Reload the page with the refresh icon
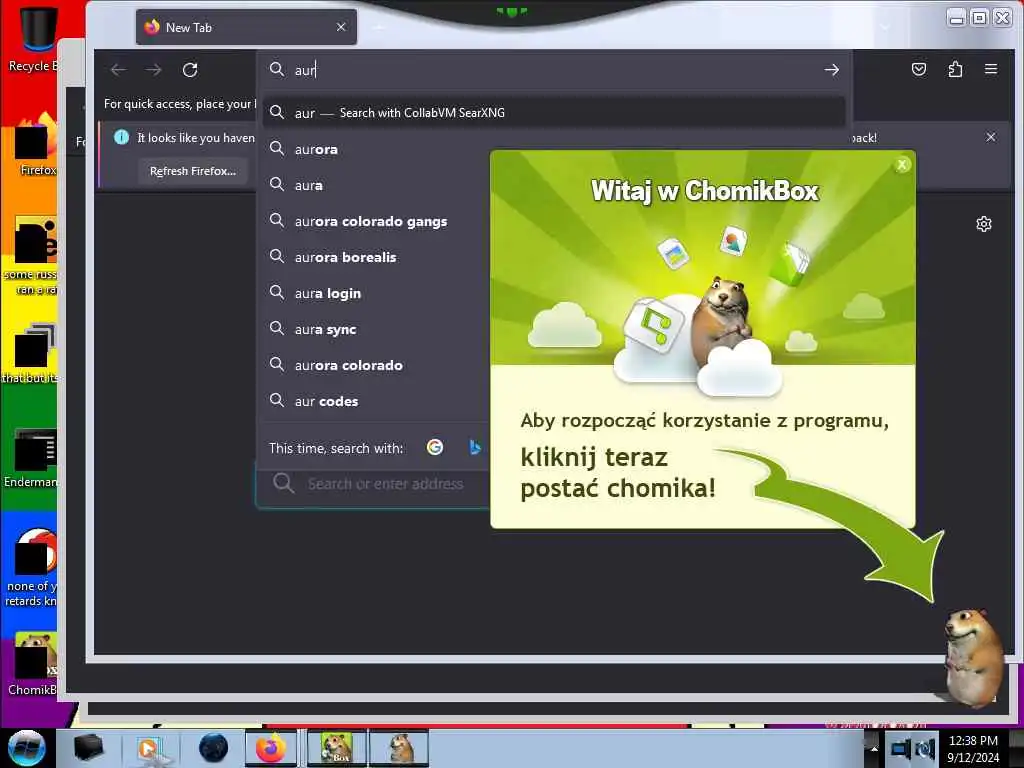The height and width of the screenshot is (768, 1024). tap(190, 70)
